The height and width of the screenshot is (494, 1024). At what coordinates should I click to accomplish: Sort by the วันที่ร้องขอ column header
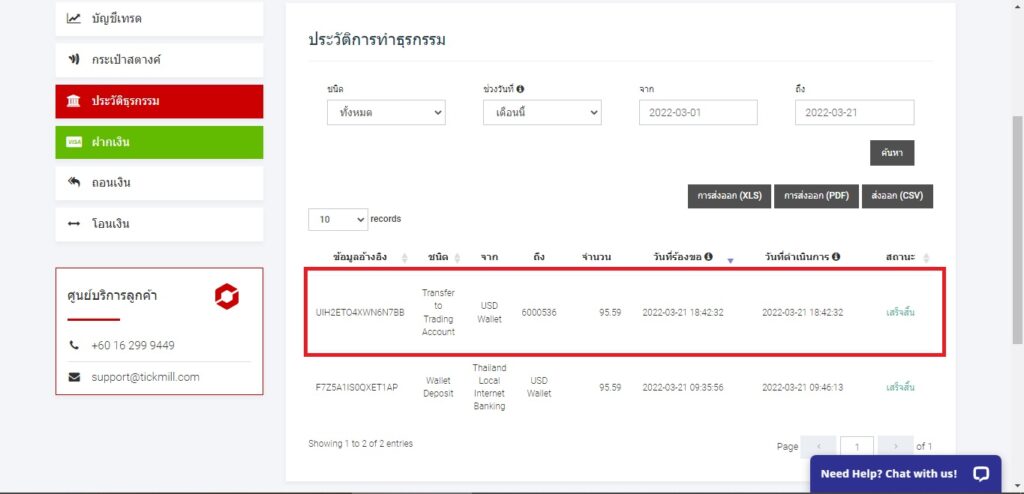[x=683, y=257]
